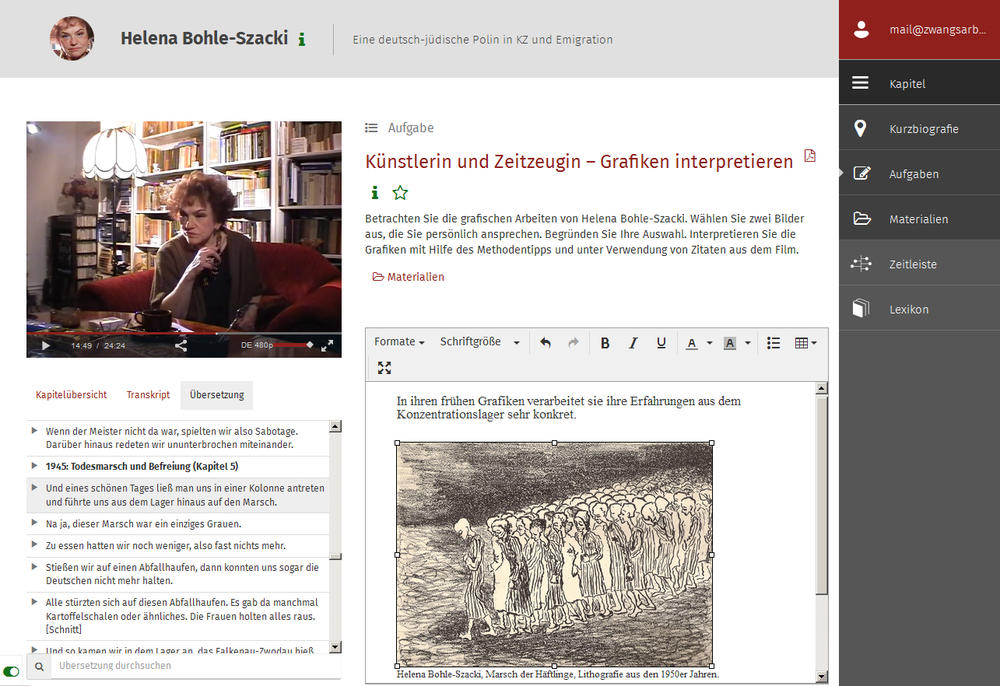
Task: Click the Materialien folder icon in sidebar
Action: tap(862, 219)
